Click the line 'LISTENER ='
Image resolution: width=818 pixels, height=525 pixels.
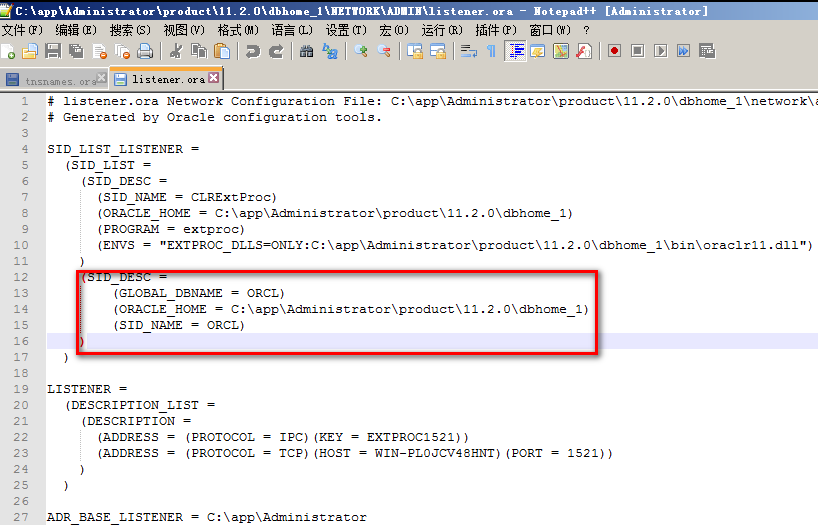click(87, 389)
